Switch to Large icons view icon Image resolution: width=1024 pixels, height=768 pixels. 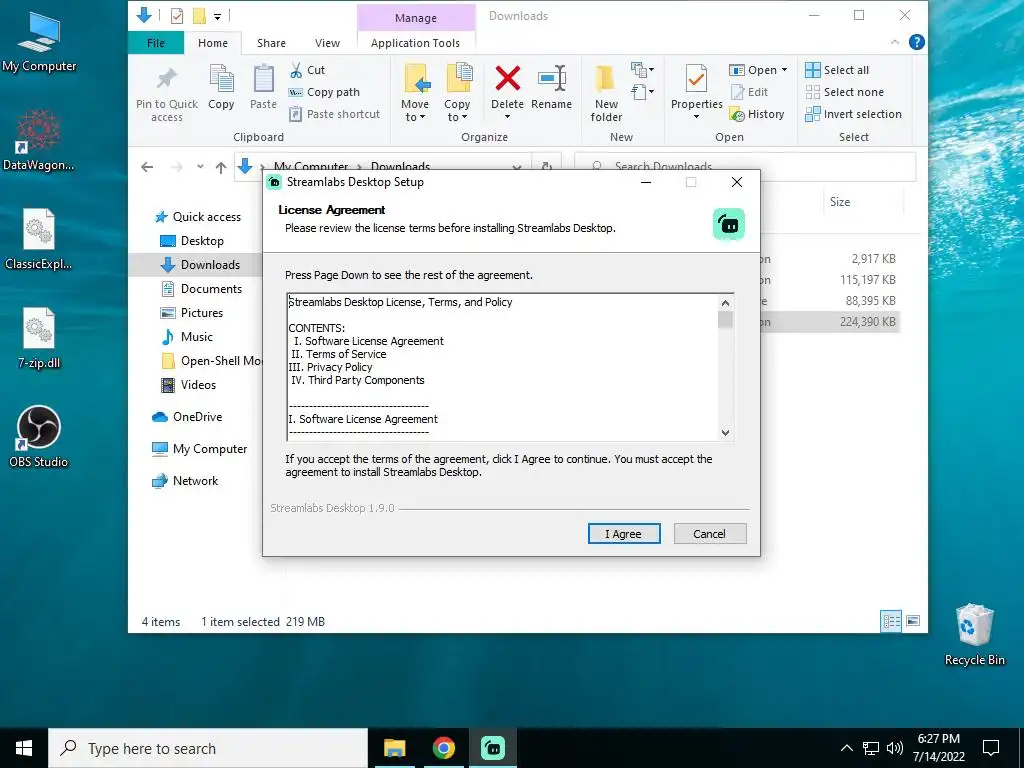913,621
